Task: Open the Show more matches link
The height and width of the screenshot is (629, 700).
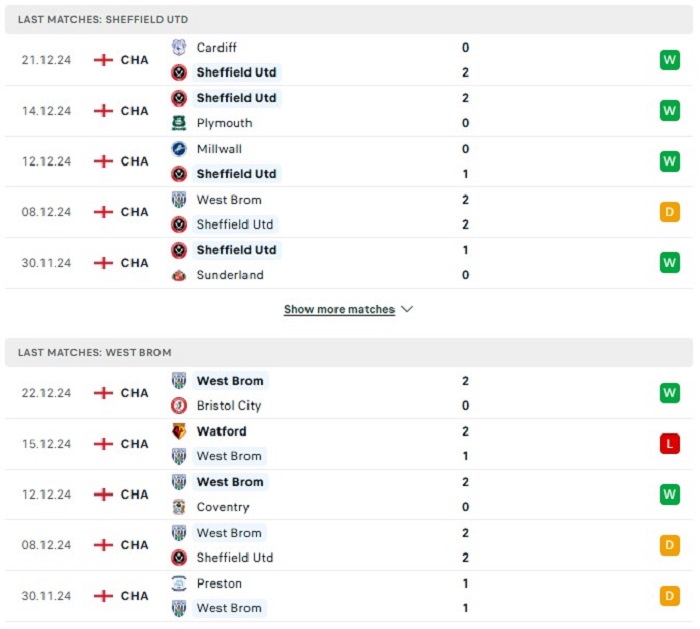Action: click(339, 309)
